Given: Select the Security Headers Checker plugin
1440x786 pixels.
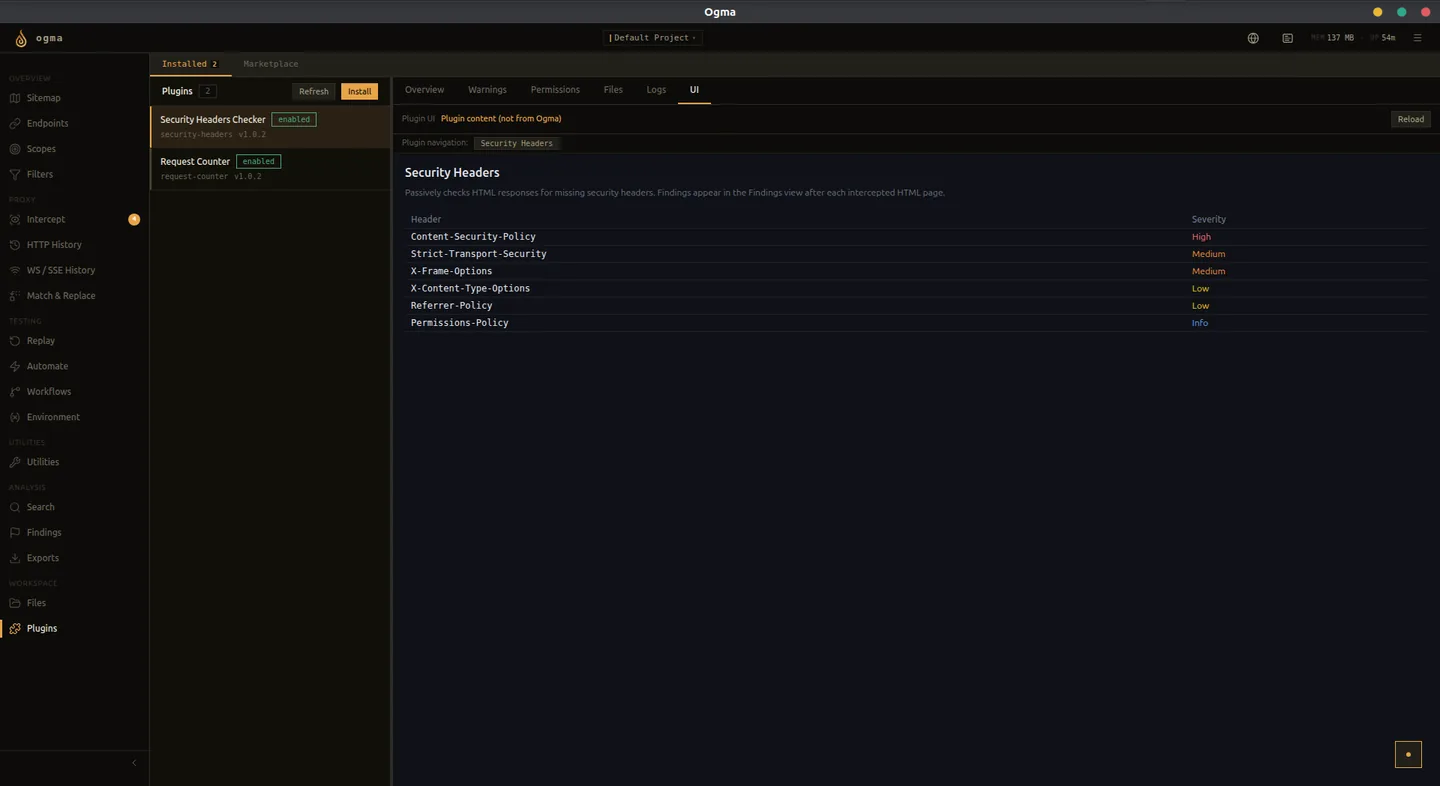Looking at the screenshot, I should (270, 126).
